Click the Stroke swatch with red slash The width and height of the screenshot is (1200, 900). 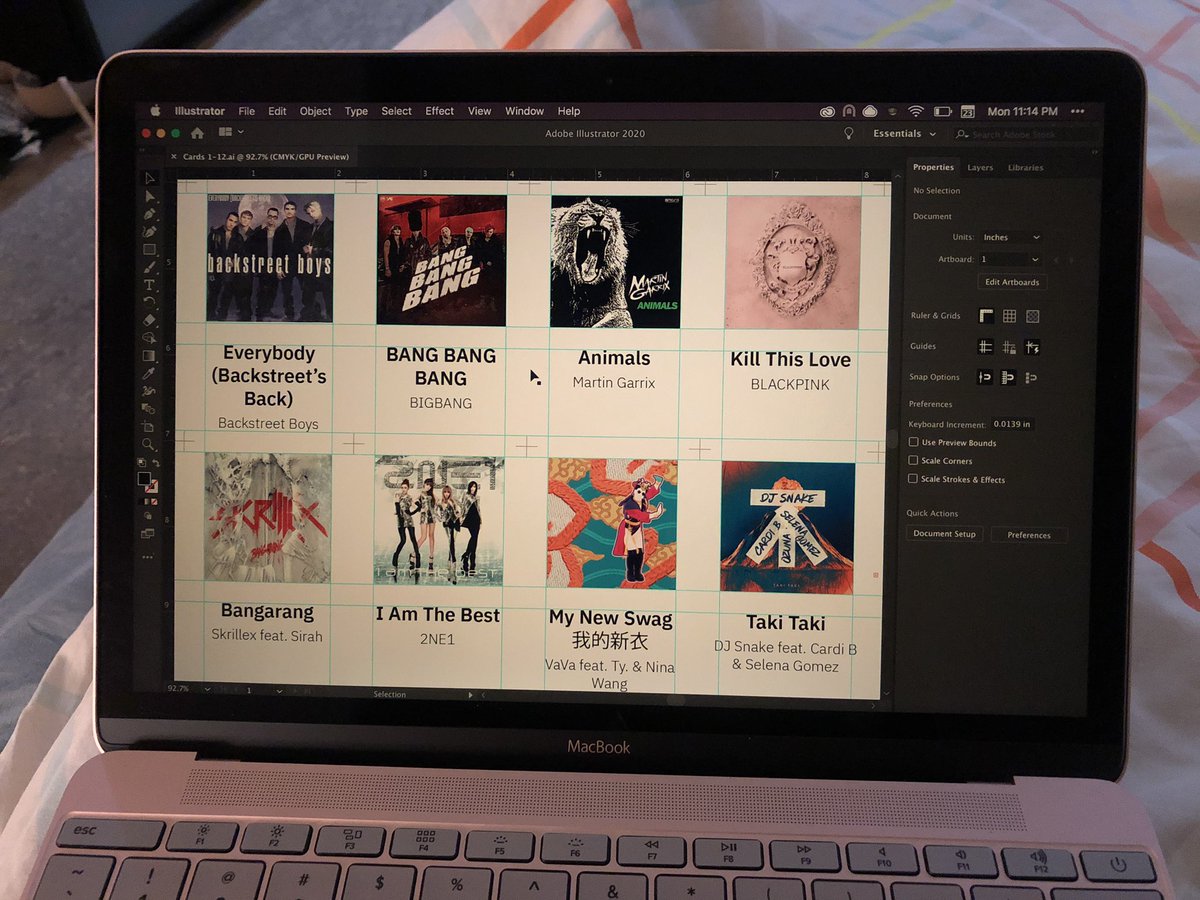[x=153, y=487]
